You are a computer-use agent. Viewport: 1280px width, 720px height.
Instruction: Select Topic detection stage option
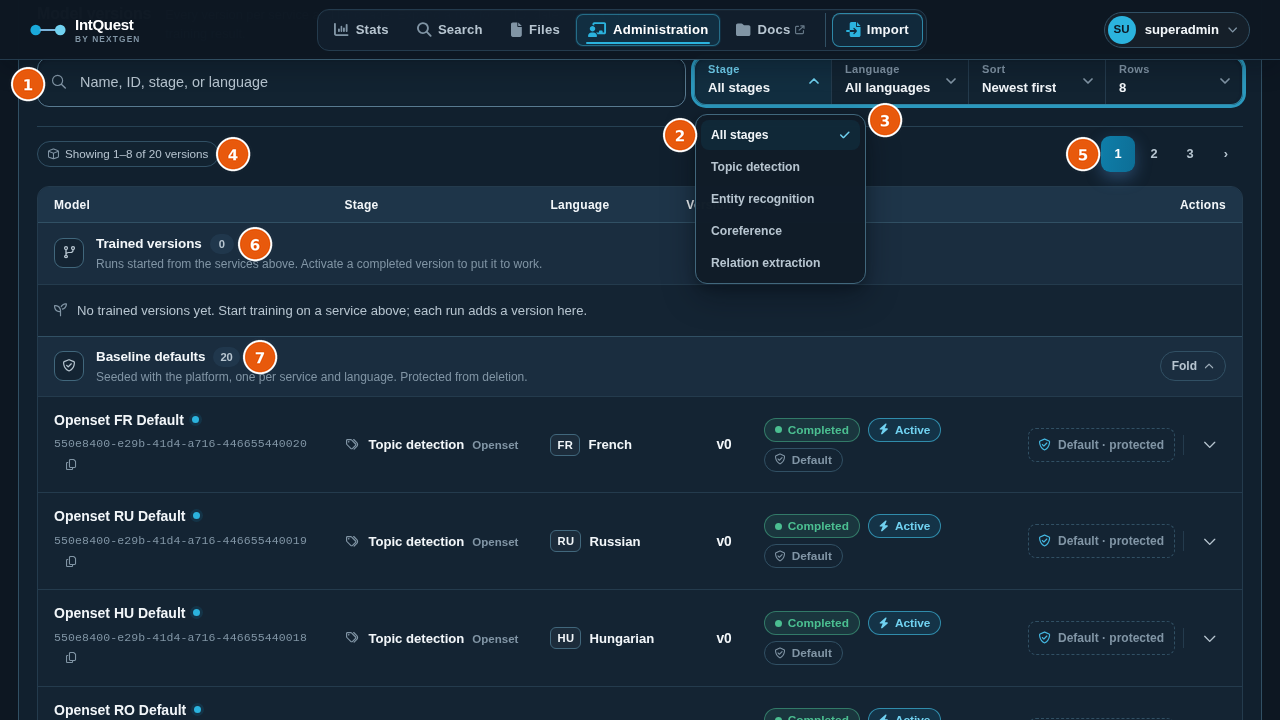(x=780, y=167)
